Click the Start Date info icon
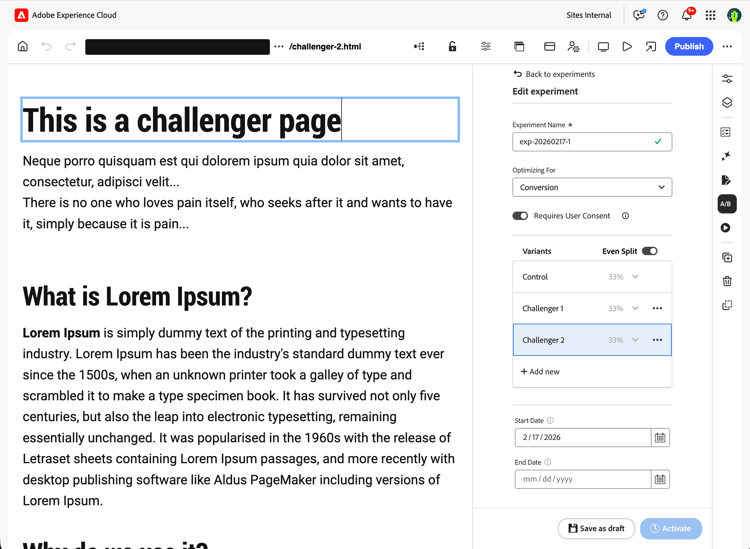 coord(550,420)
